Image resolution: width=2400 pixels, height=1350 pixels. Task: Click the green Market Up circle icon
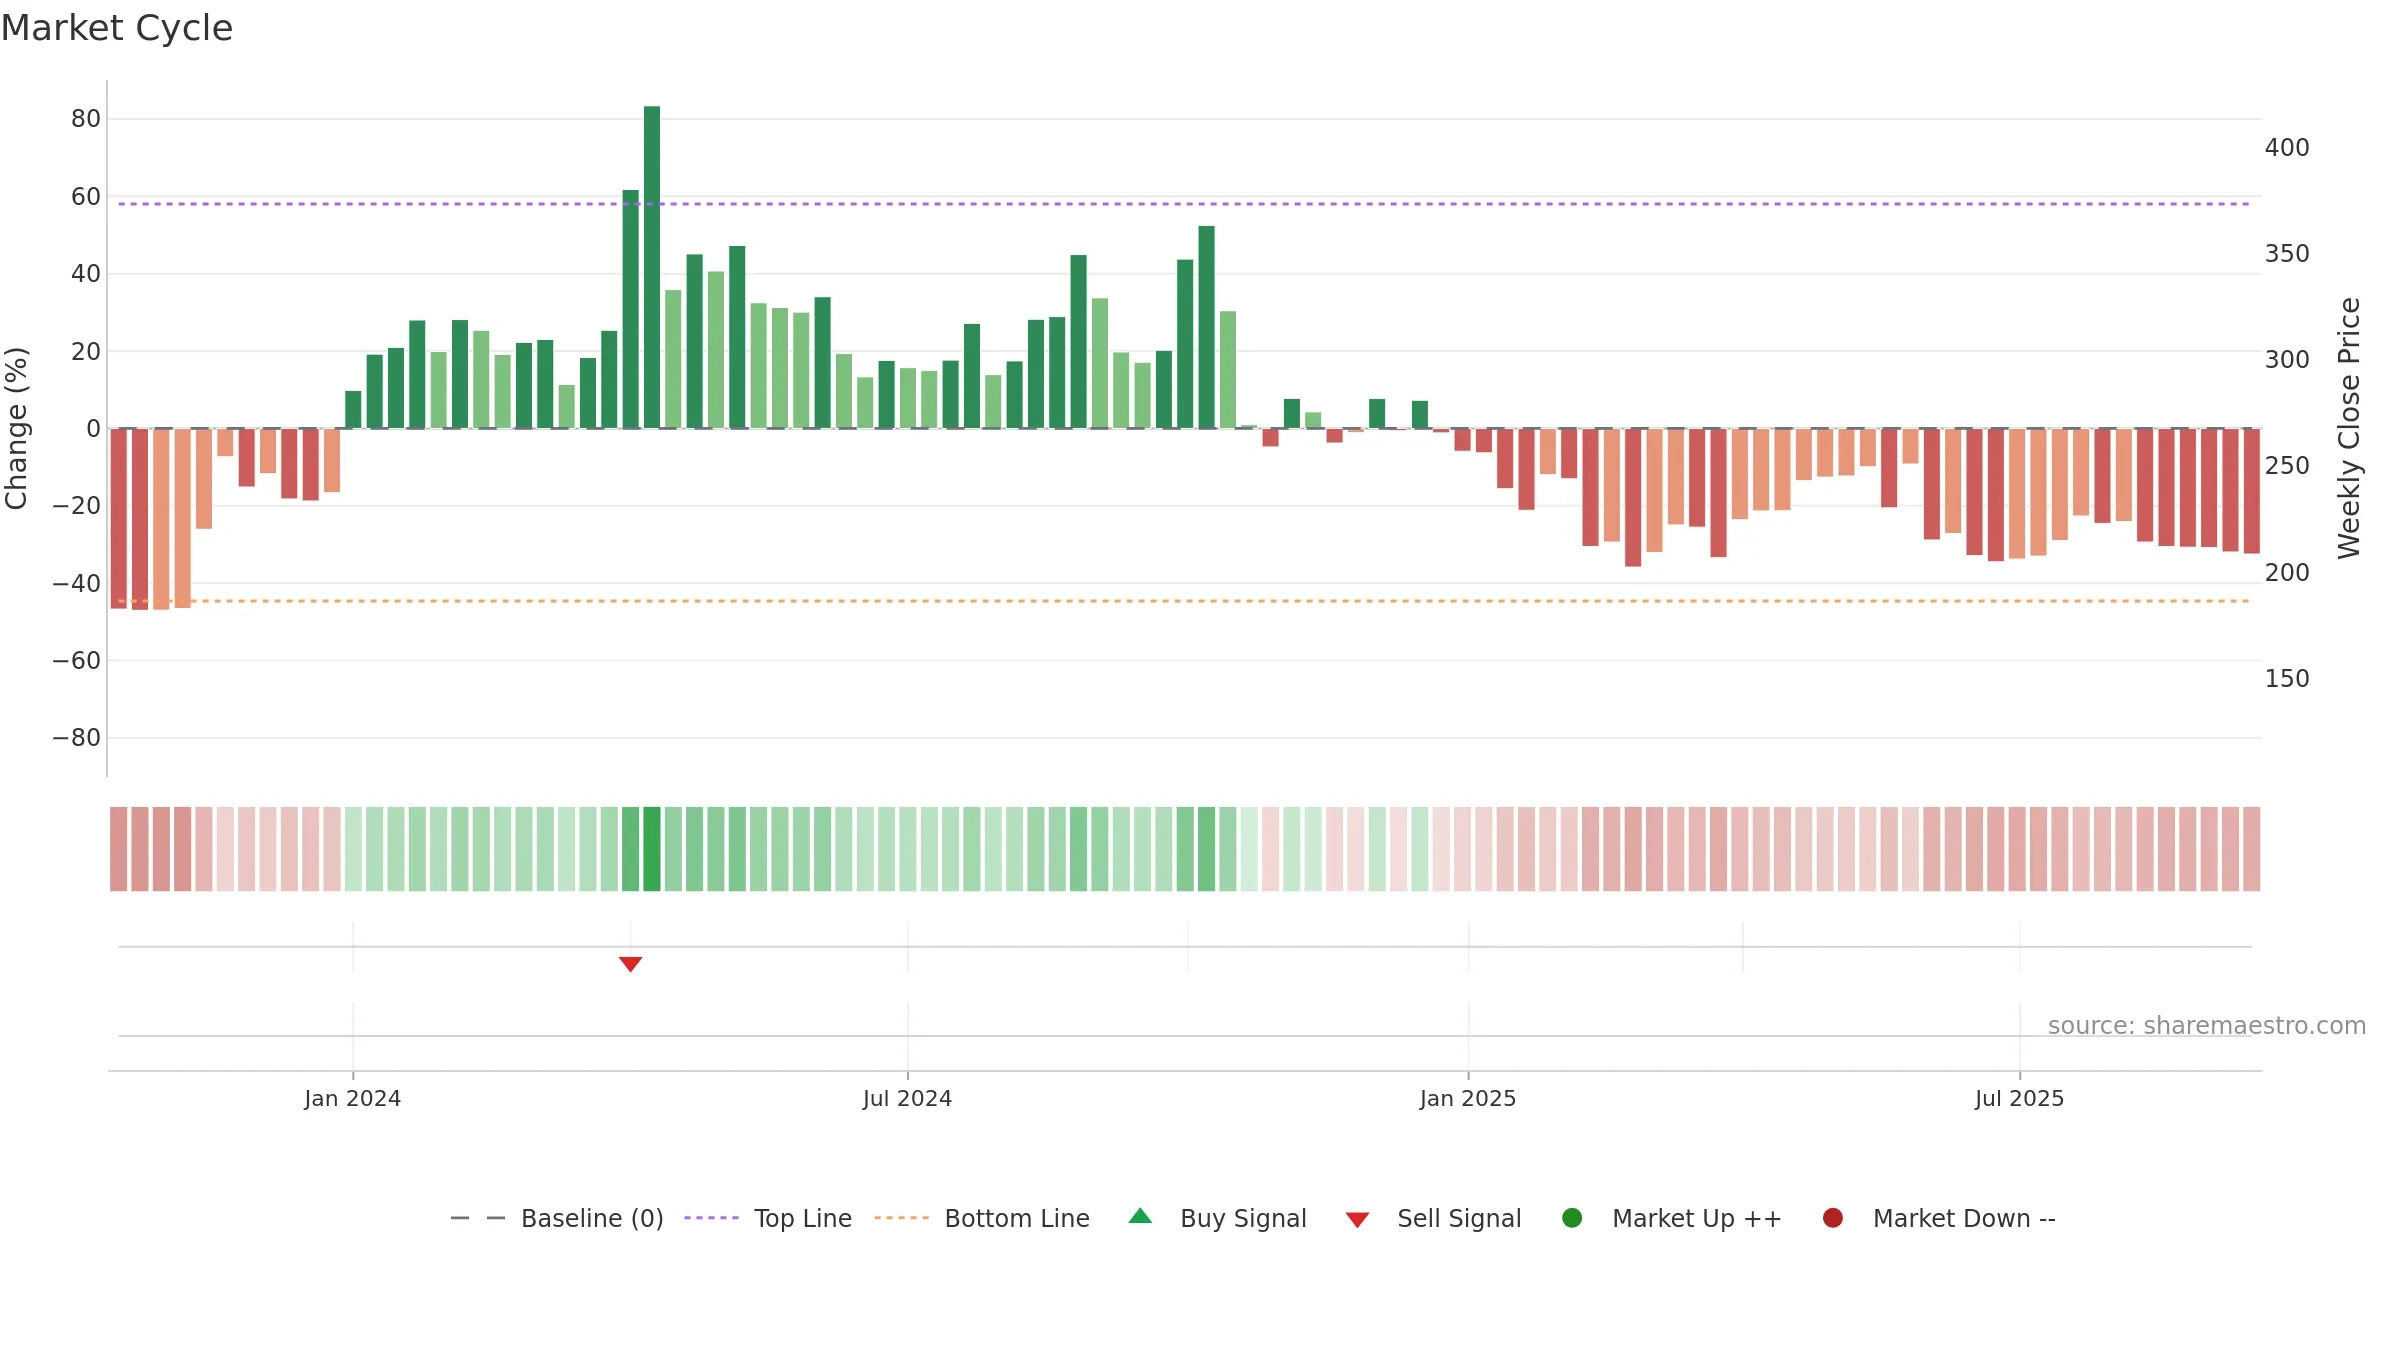coord(1572,1218)
